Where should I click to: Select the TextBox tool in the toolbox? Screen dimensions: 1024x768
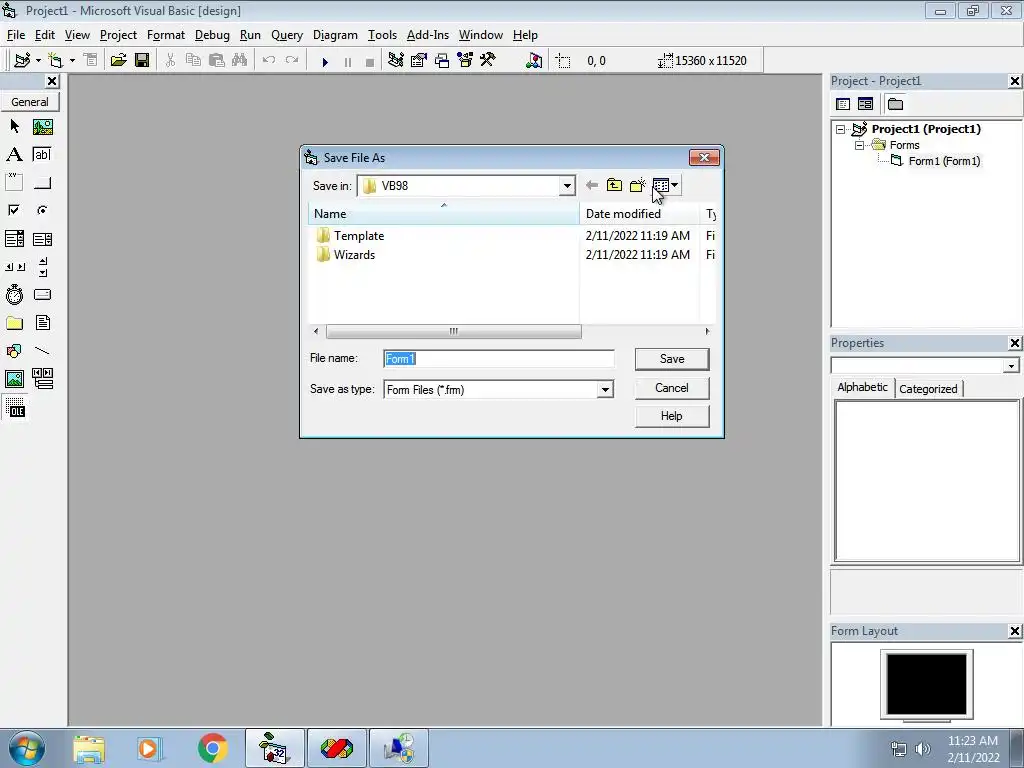[x=42, y=155]
